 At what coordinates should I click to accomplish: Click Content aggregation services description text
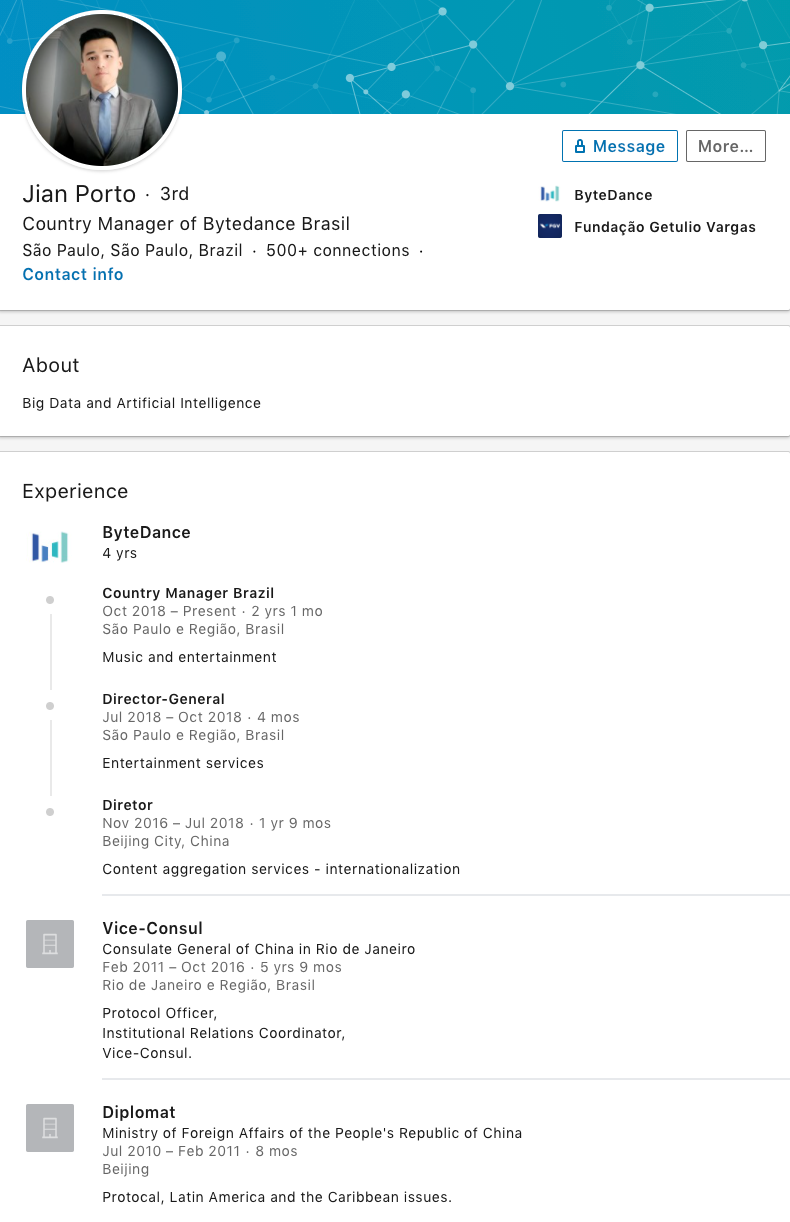281,869
